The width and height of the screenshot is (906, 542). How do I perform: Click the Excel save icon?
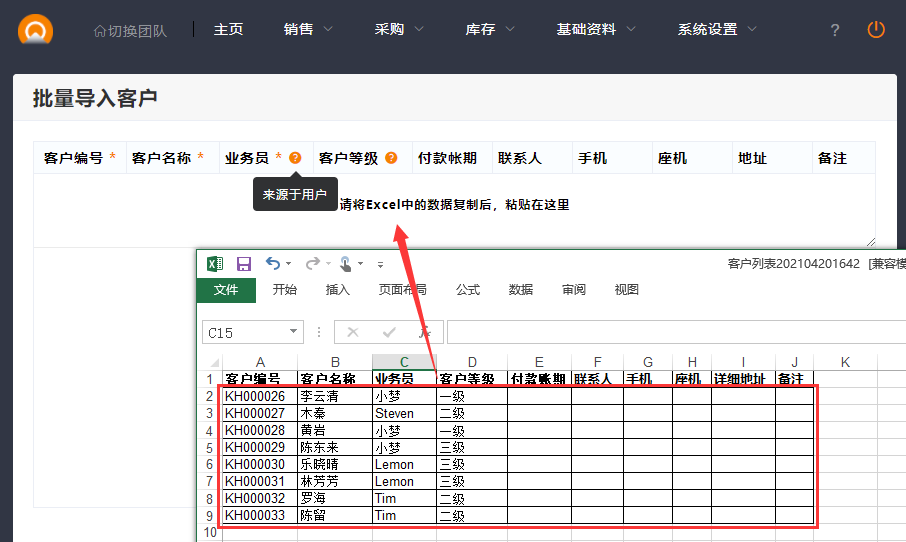pos(244,264)
